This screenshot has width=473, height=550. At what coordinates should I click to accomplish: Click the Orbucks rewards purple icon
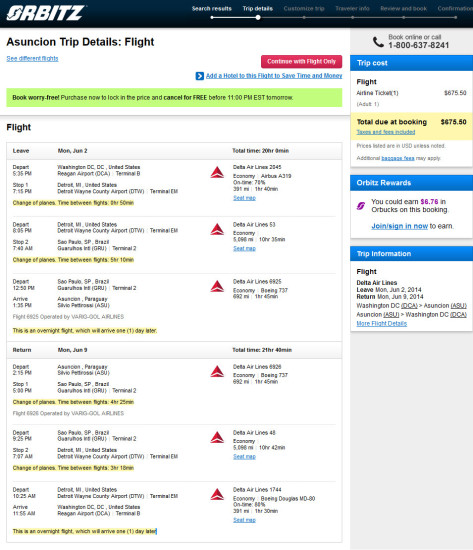[x=361, y=206]
